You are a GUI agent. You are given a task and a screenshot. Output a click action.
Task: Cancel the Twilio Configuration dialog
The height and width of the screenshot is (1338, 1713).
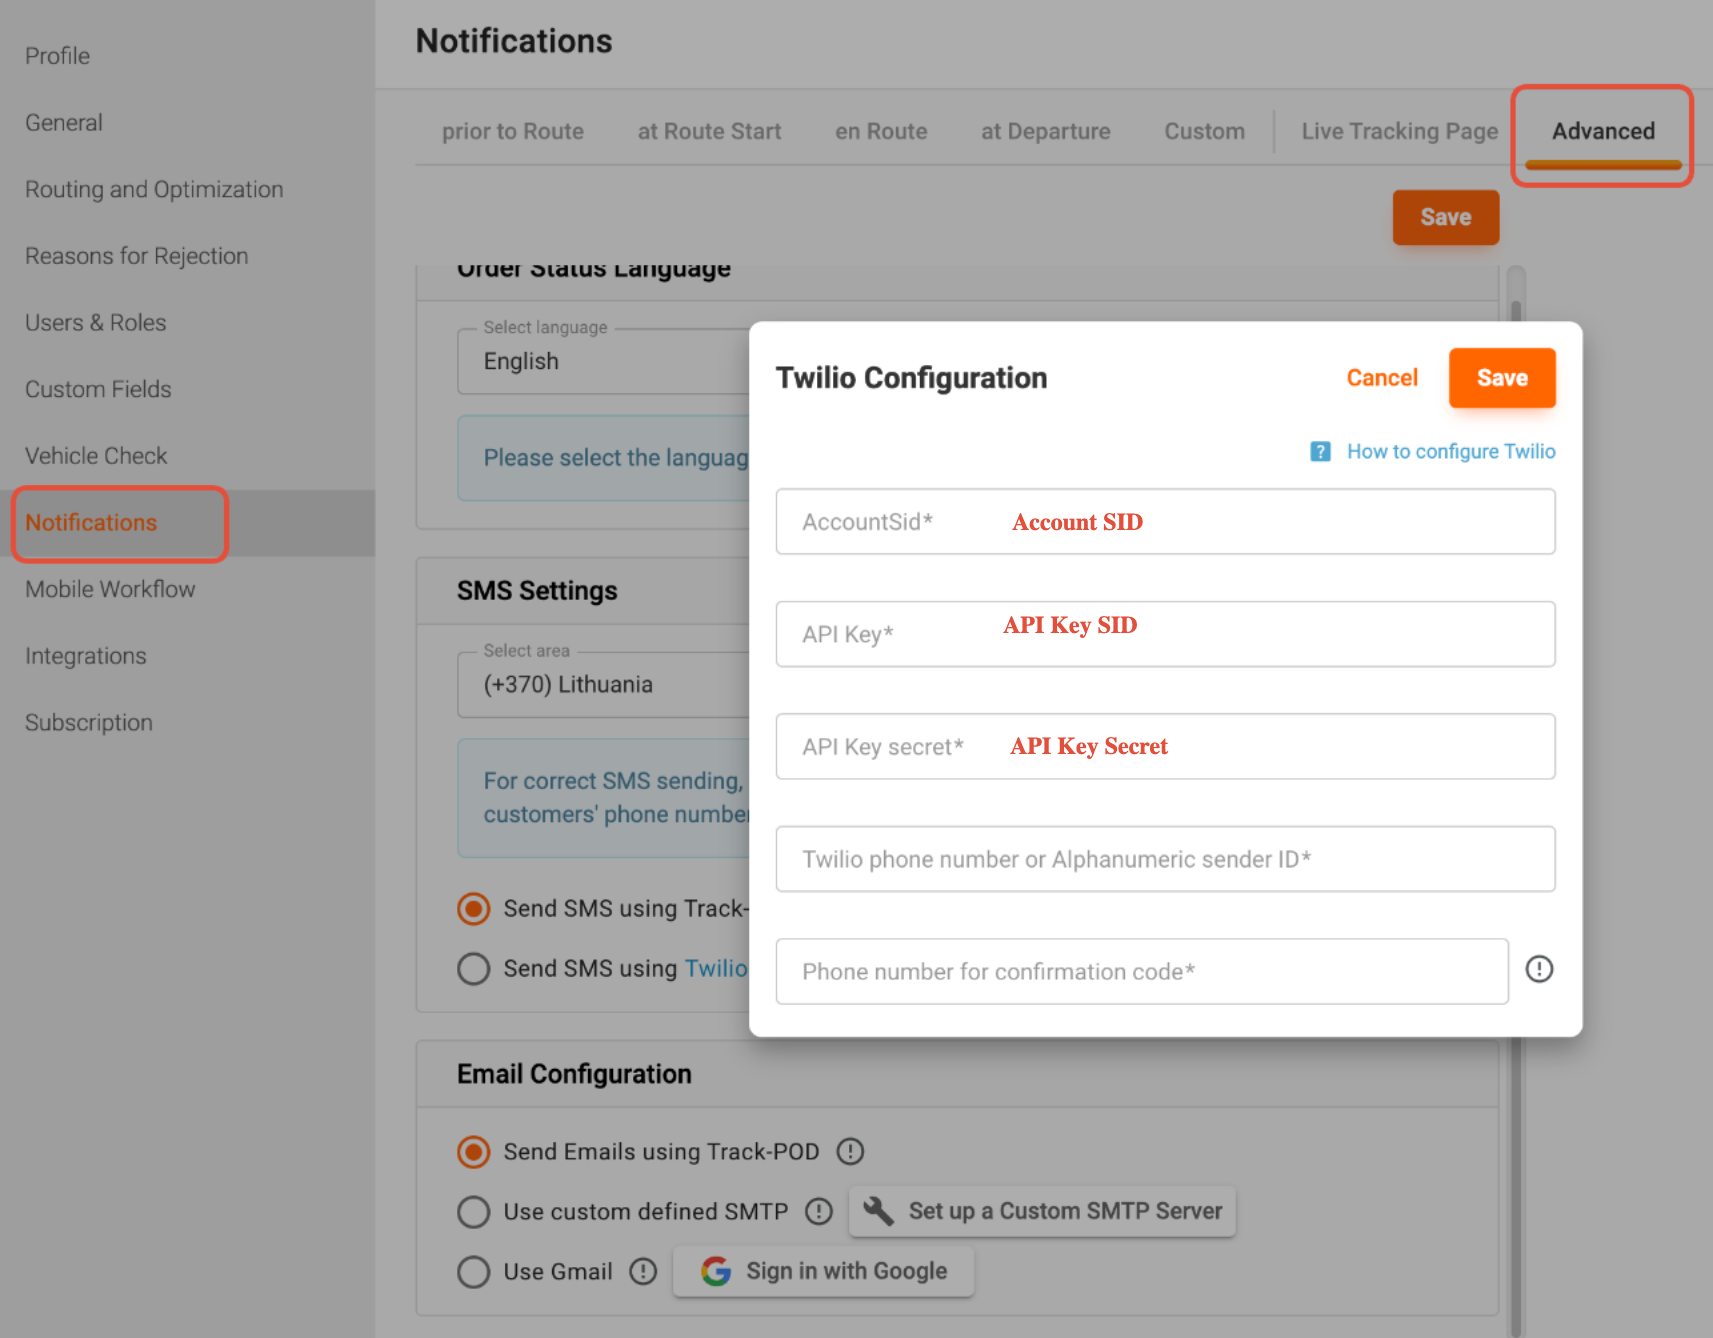1382,378
